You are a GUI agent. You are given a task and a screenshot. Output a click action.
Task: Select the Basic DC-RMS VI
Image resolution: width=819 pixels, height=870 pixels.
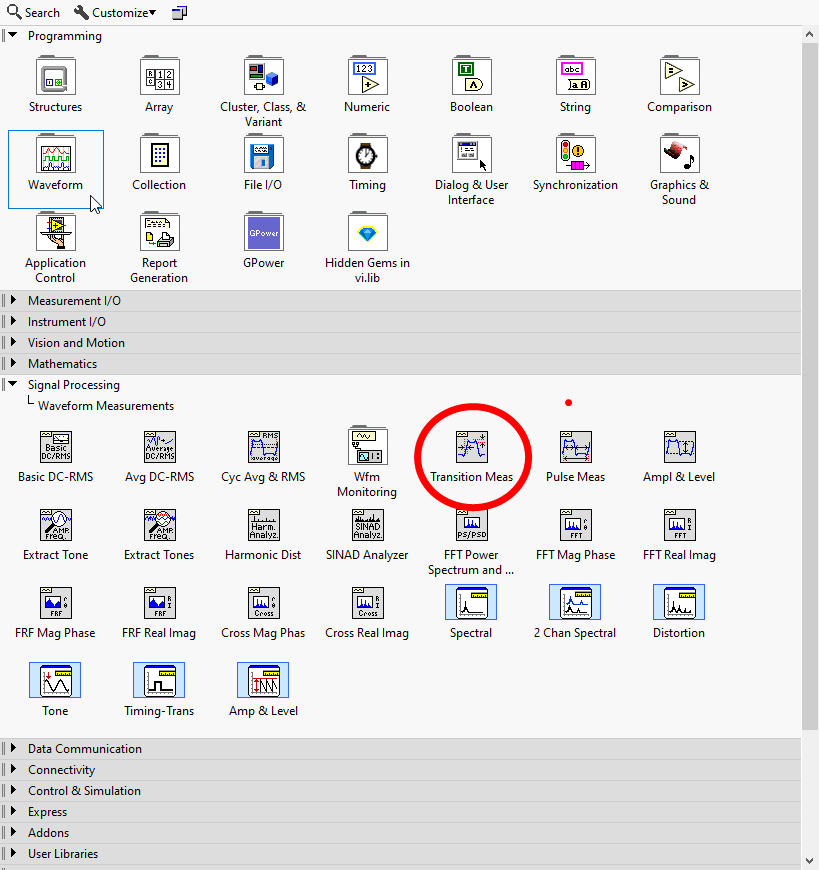tap(55, 449)
